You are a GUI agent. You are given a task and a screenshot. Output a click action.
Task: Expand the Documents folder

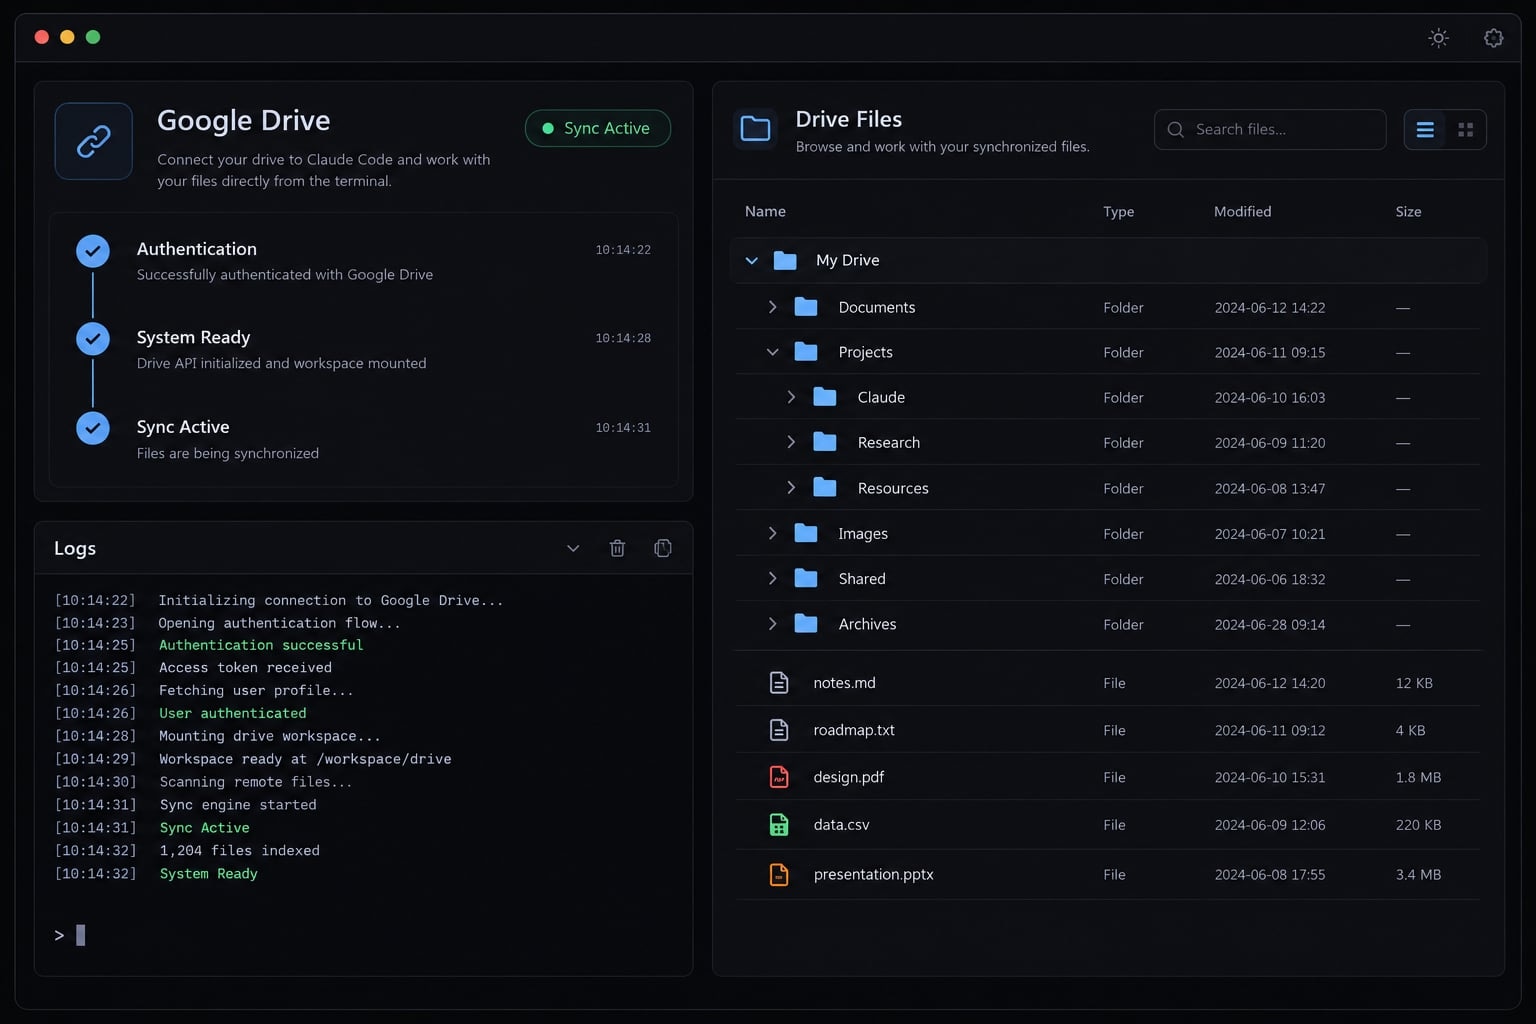pyautogui.click(x=772, y=307)
